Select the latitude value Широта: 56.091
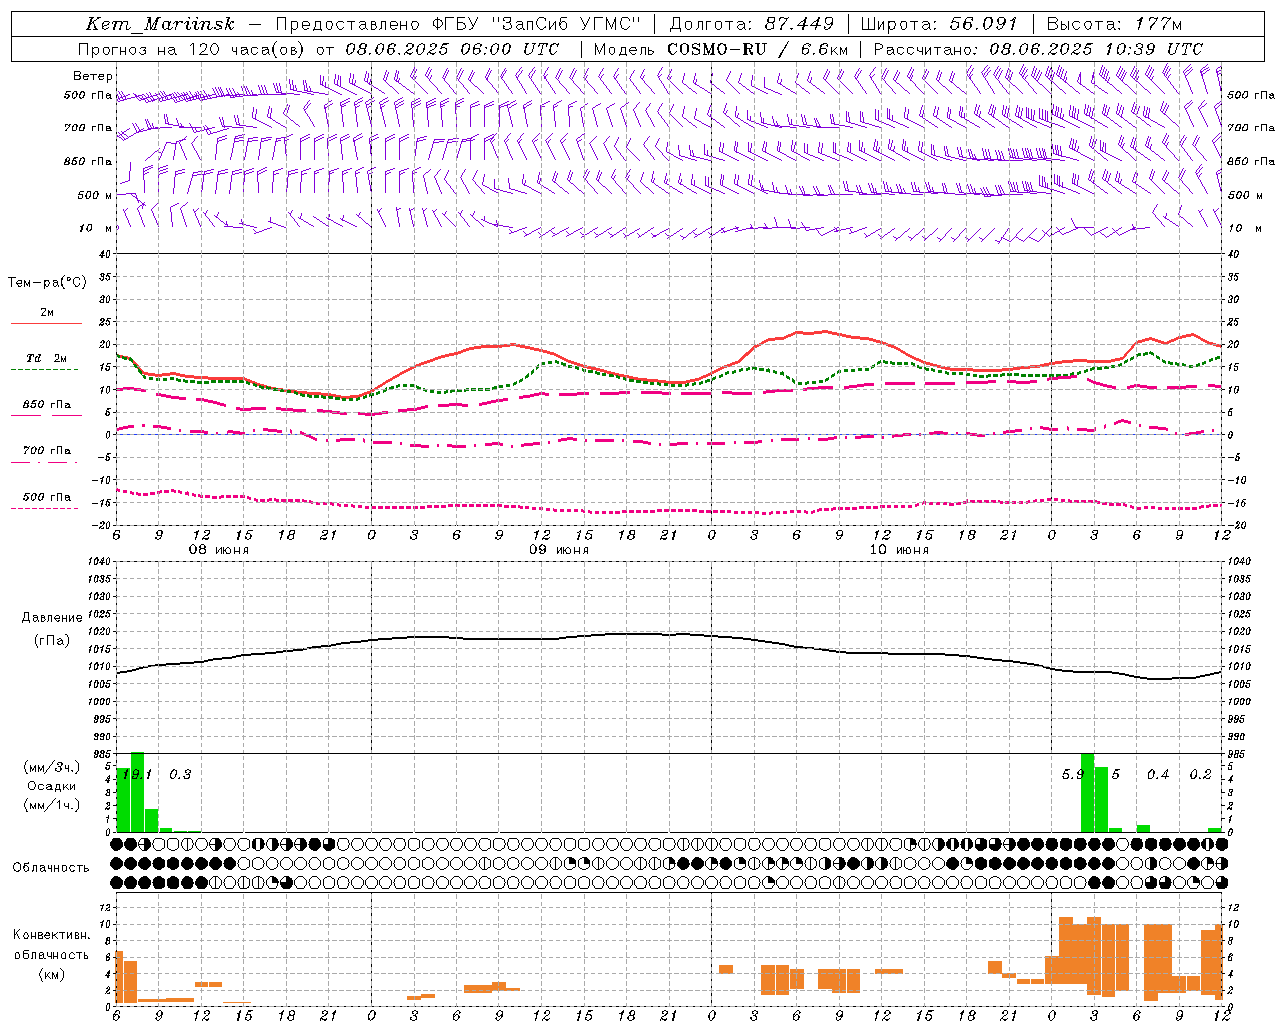 (939, 24)
